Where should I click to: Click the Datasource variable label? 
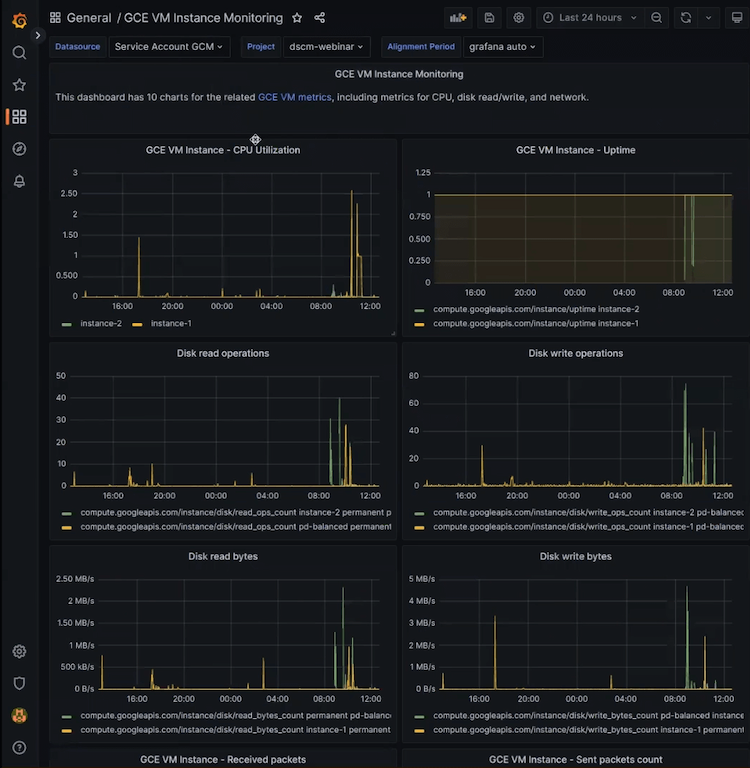tap(77, 47)
